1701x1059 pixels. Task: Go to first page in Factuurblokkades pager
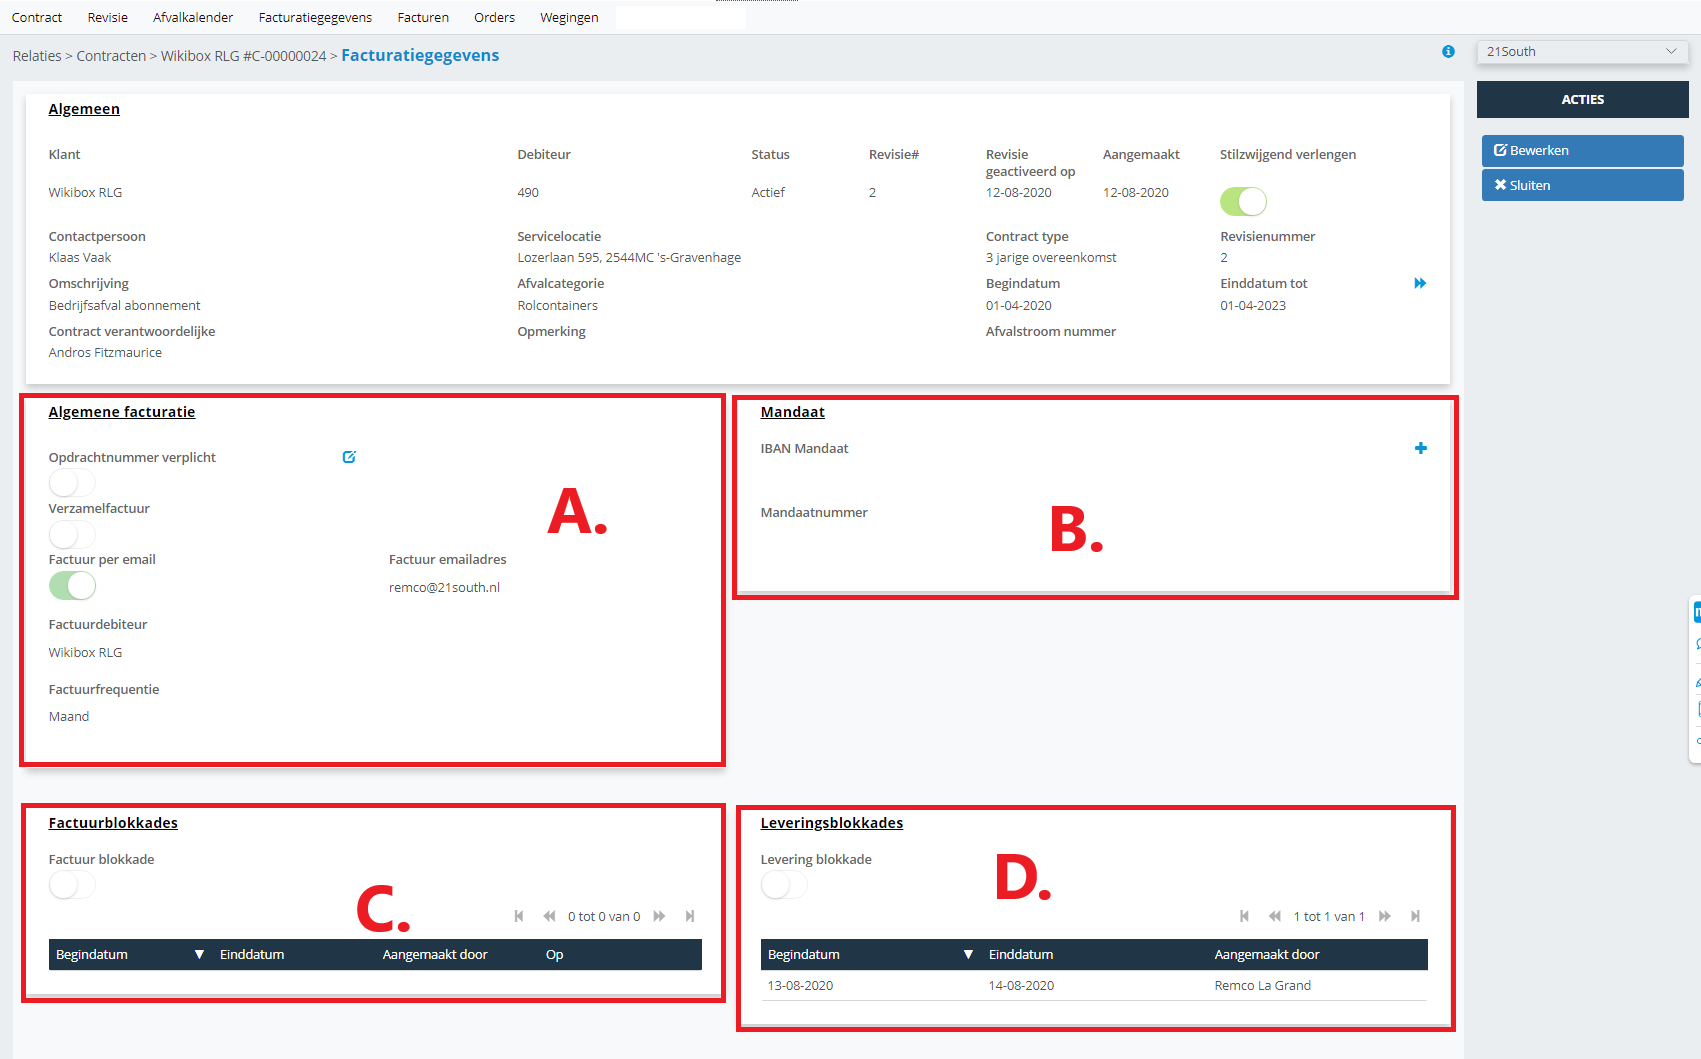[519, 916]
